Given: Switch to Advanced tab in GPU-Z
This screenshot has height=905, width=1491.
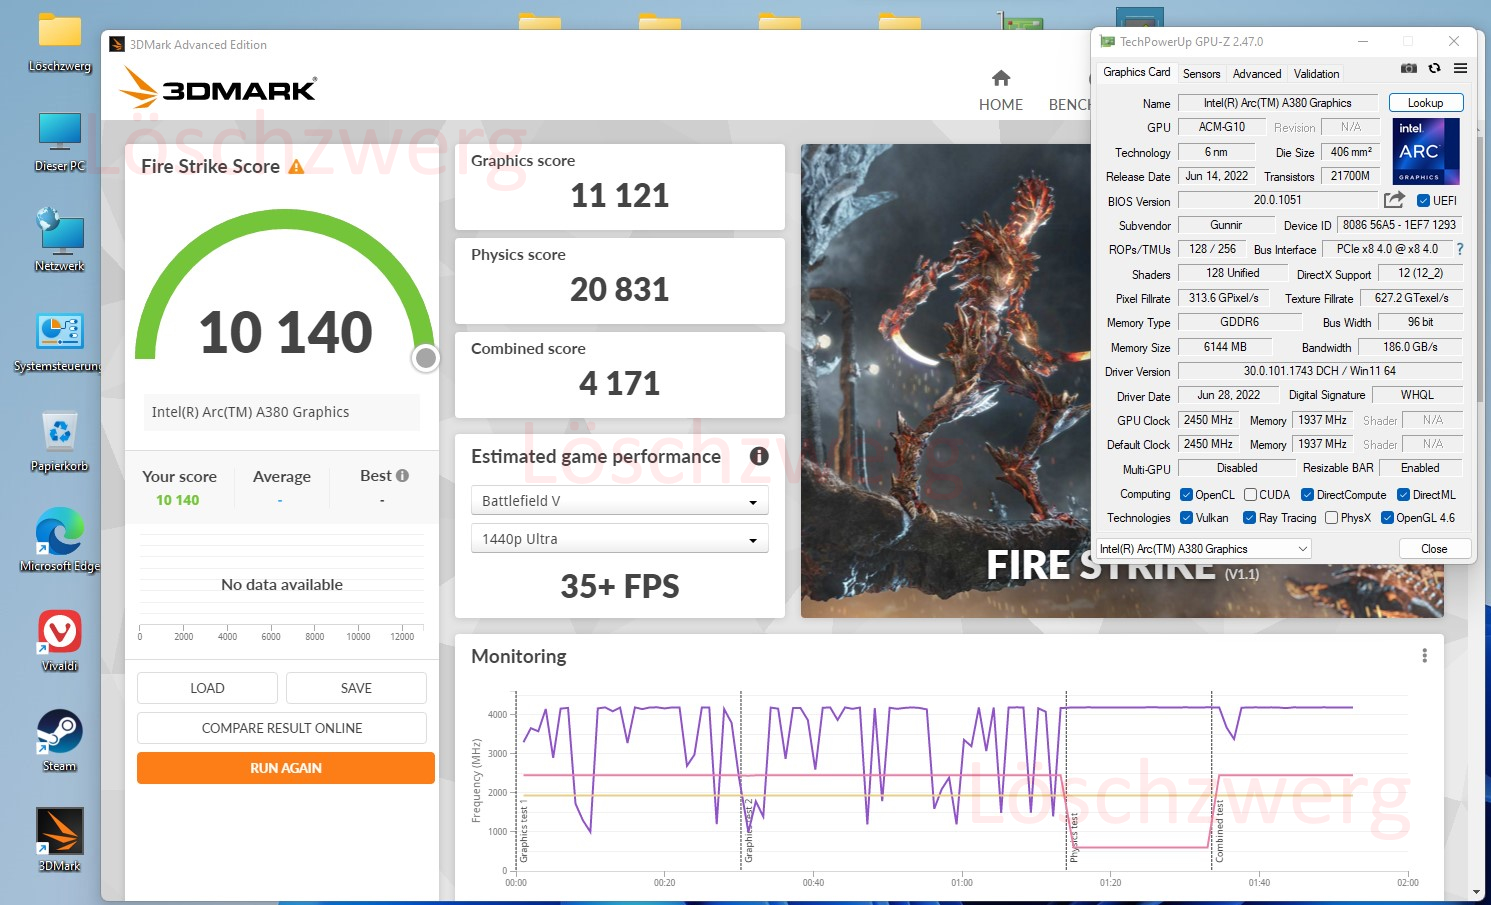Looking at the screenshot, I should 1257,74.
